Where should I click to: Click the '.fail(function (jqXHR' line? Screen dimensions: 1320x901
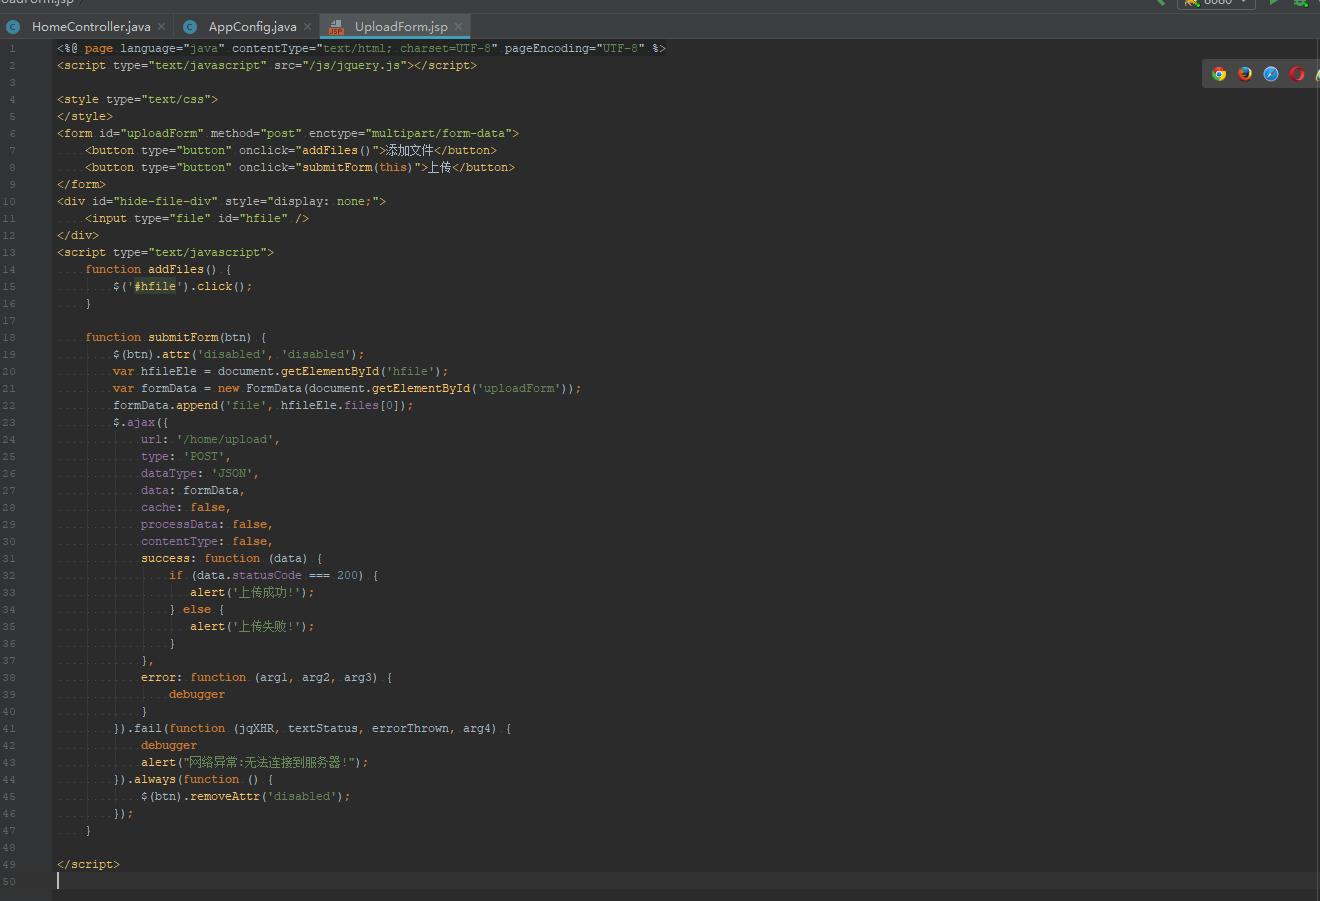(312, 728)
